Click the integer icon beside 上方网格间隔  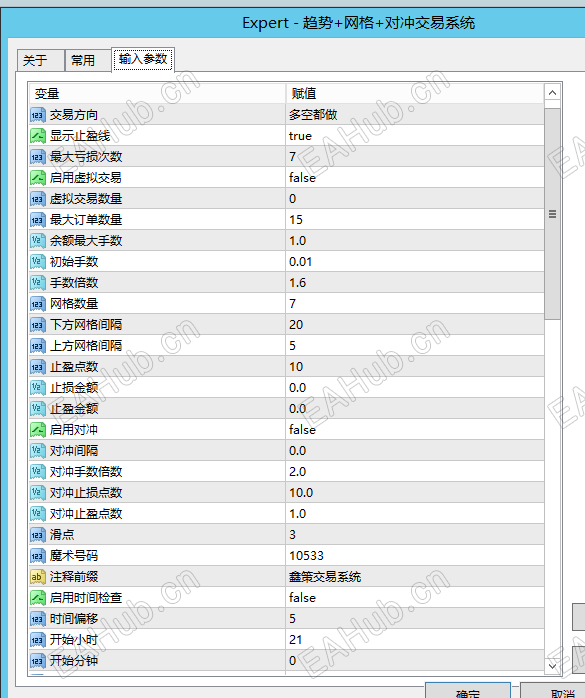pyautogui.click(x=38, y=346)
